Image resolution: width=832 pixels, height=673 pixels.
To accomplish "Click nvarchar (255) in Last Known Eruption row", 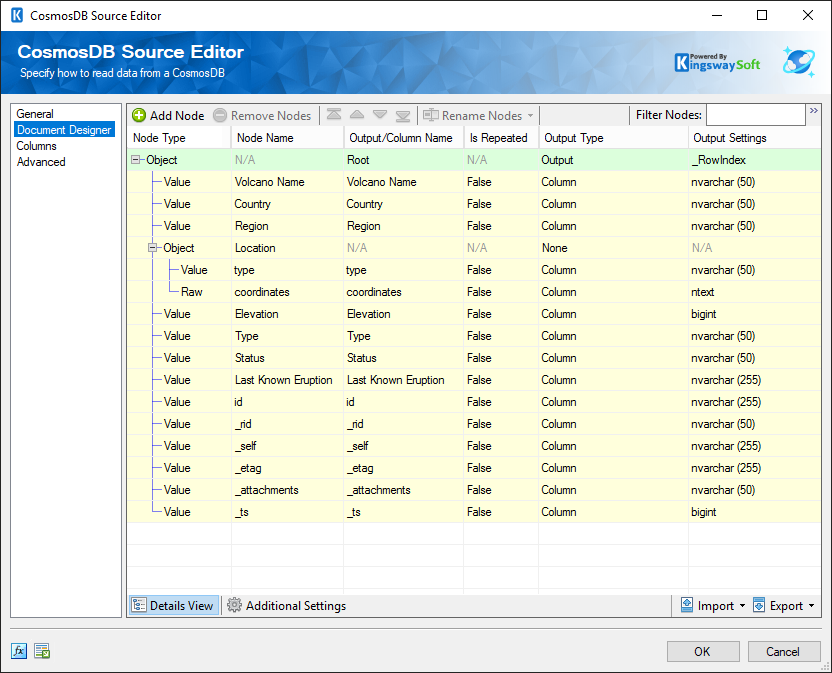I will pos(755,380).
